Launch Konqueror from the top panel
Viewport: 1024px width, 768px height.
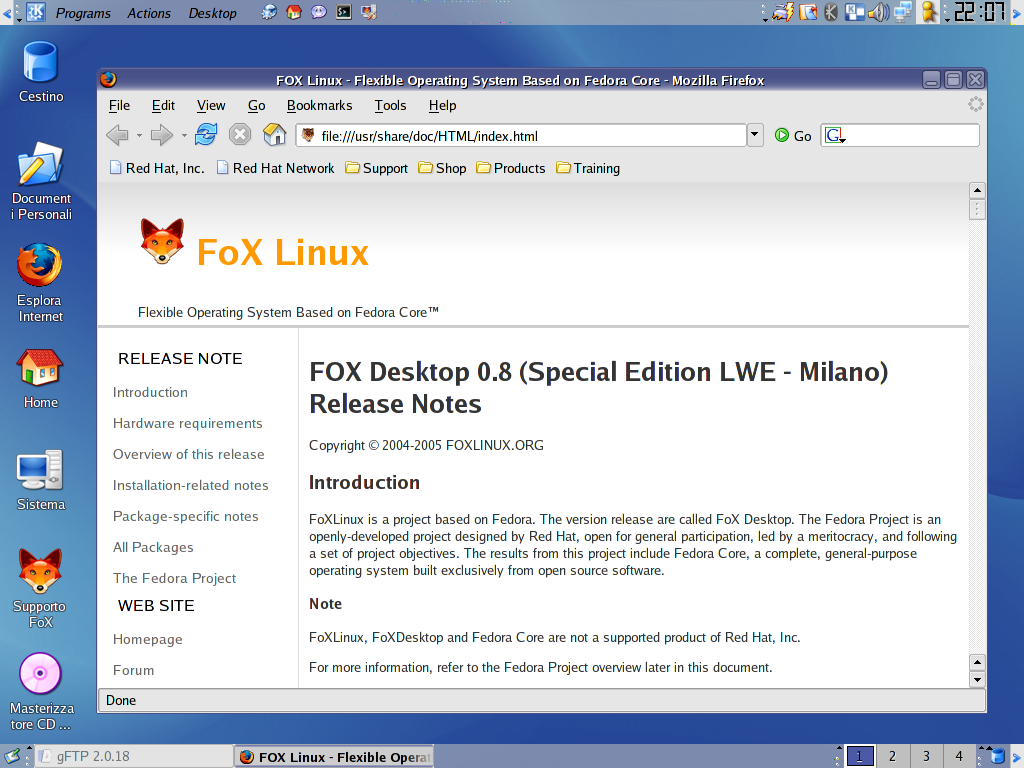(268, 12)
